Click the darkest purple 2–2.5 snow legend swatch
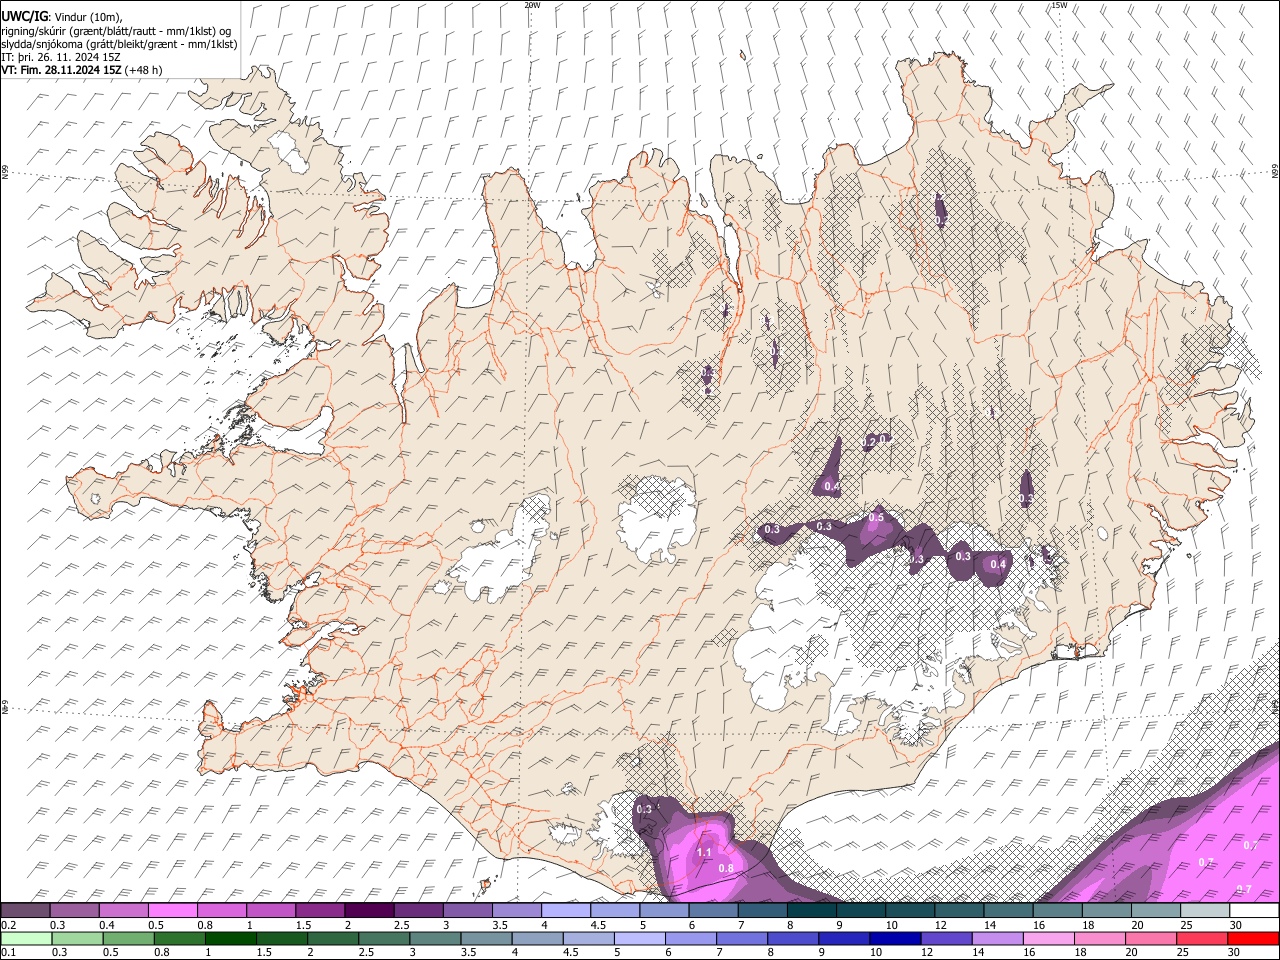The width and height of the screenshot is (1280, 960). pyautogui.click(x=370, y=911)
